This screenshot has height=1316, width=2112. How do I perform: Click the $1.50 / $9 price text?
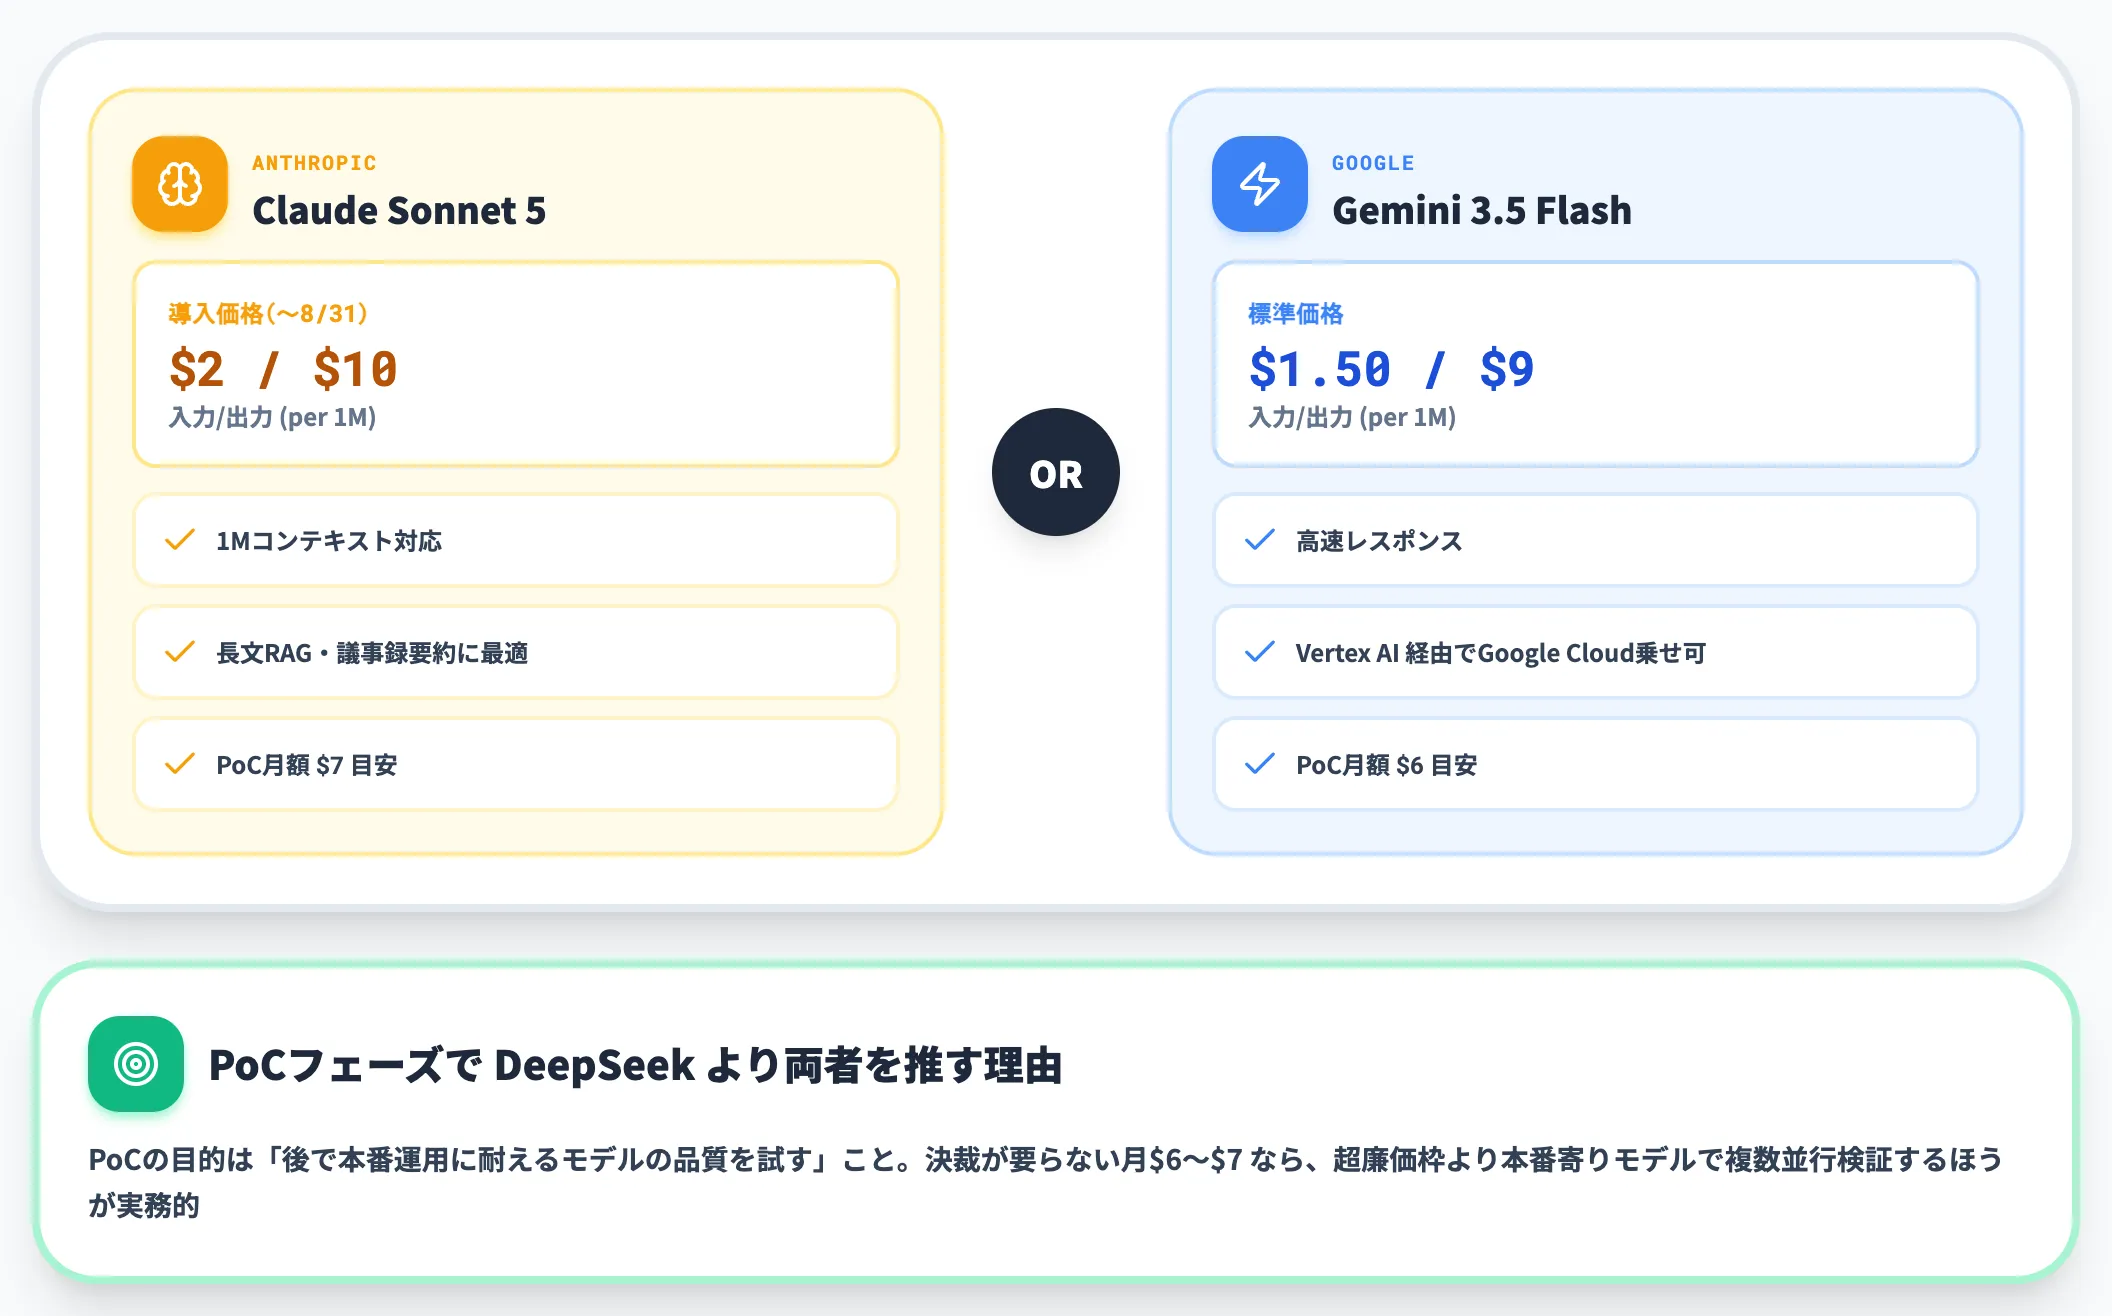point(1391,369)
